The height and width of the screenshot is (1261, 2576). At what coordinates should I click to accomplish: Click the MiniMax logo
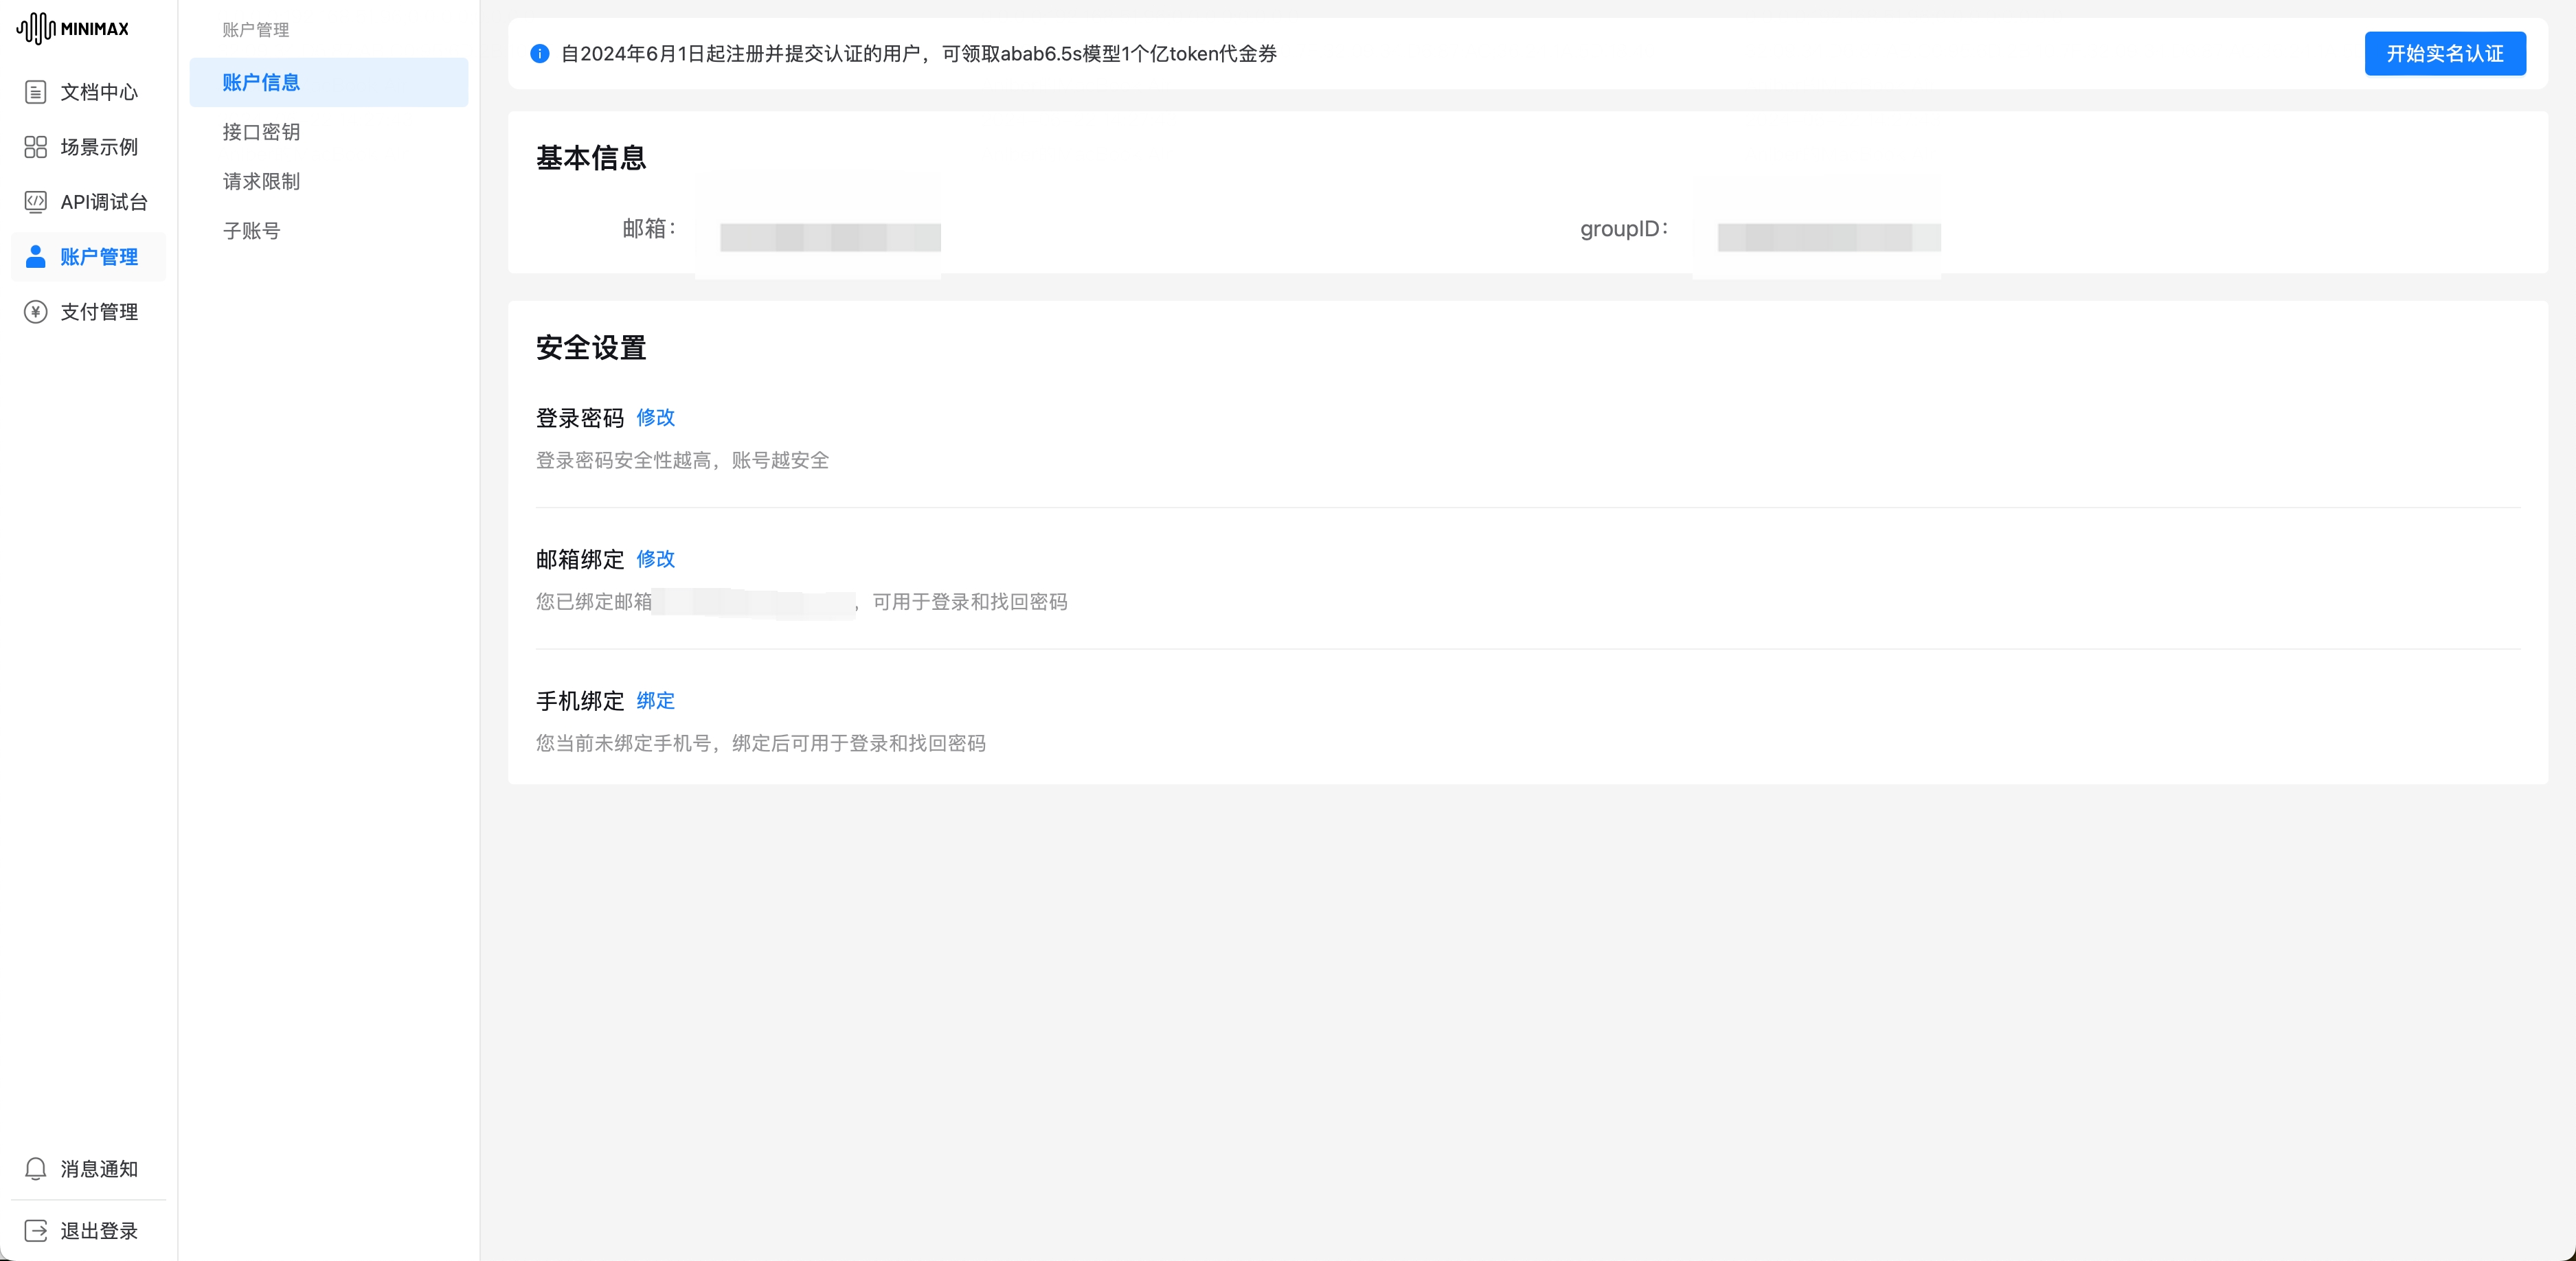pos(73,28)
